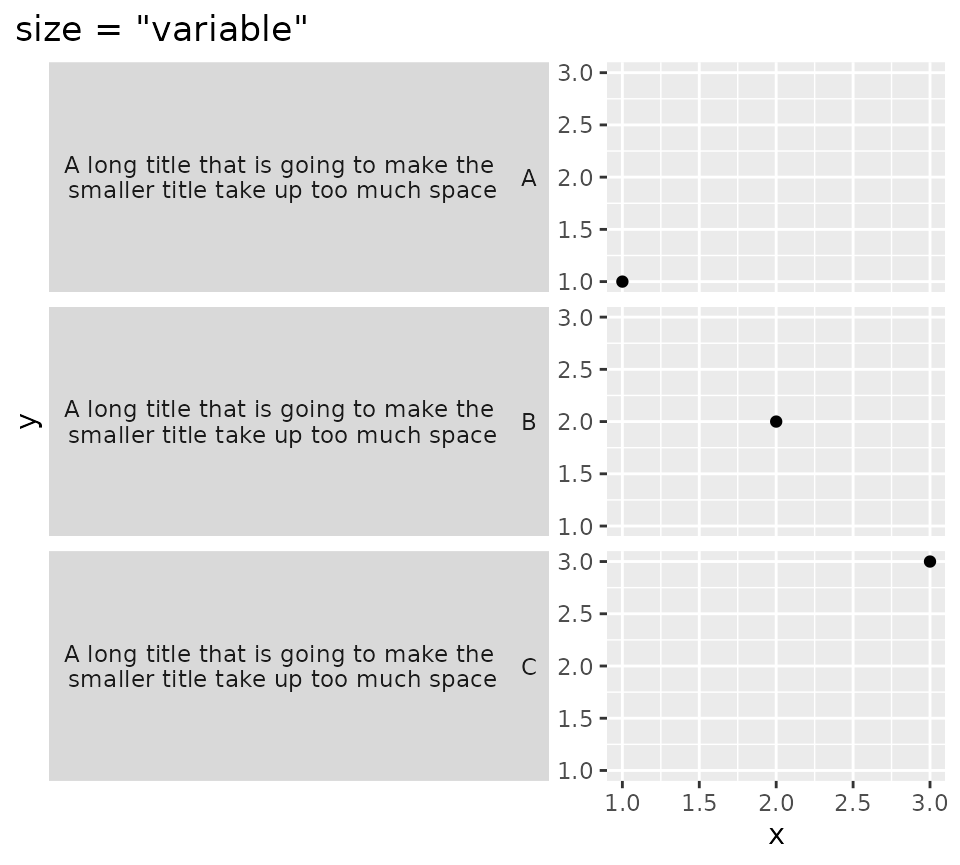960x865 pixels.
Task: Click the 1.5 tick label on x axis
Action: click(699, 802)
